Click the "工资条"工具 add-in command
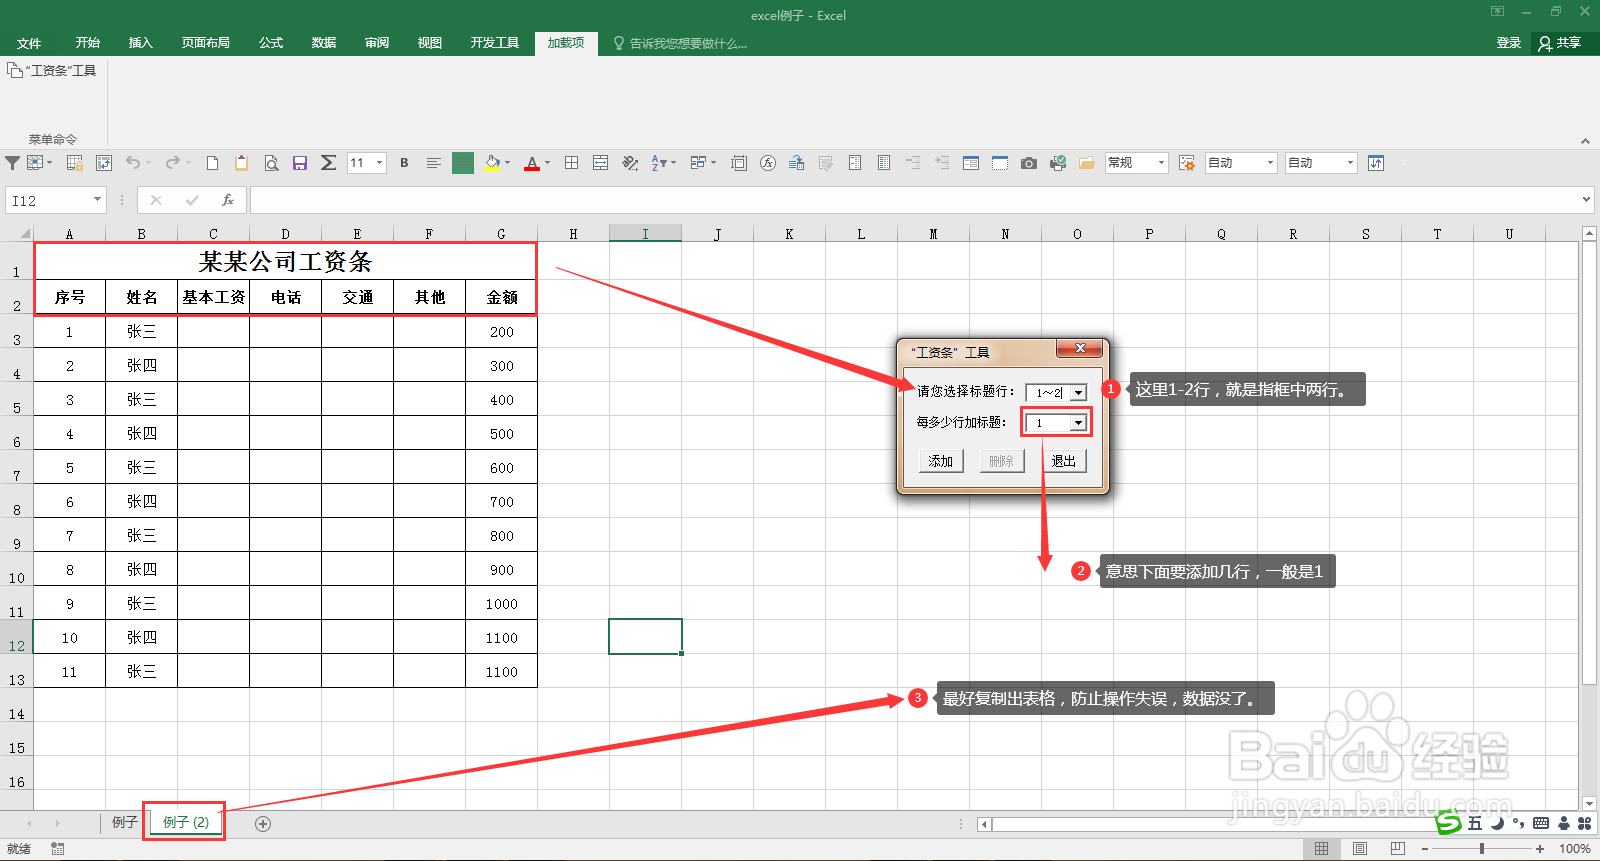This screenshot has height=861, width=1600. (52, 71)
